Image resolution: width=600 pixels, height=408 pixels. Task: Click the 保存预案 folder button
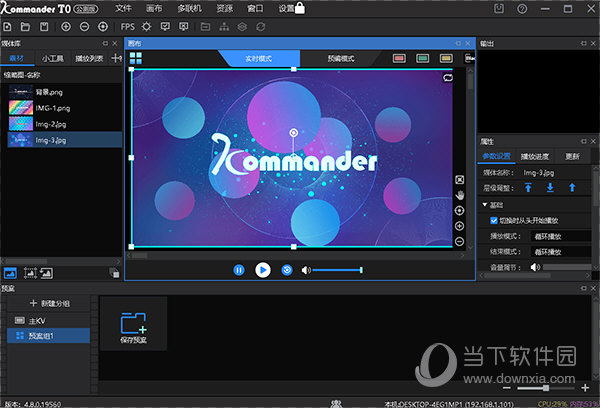click(134, 323)
